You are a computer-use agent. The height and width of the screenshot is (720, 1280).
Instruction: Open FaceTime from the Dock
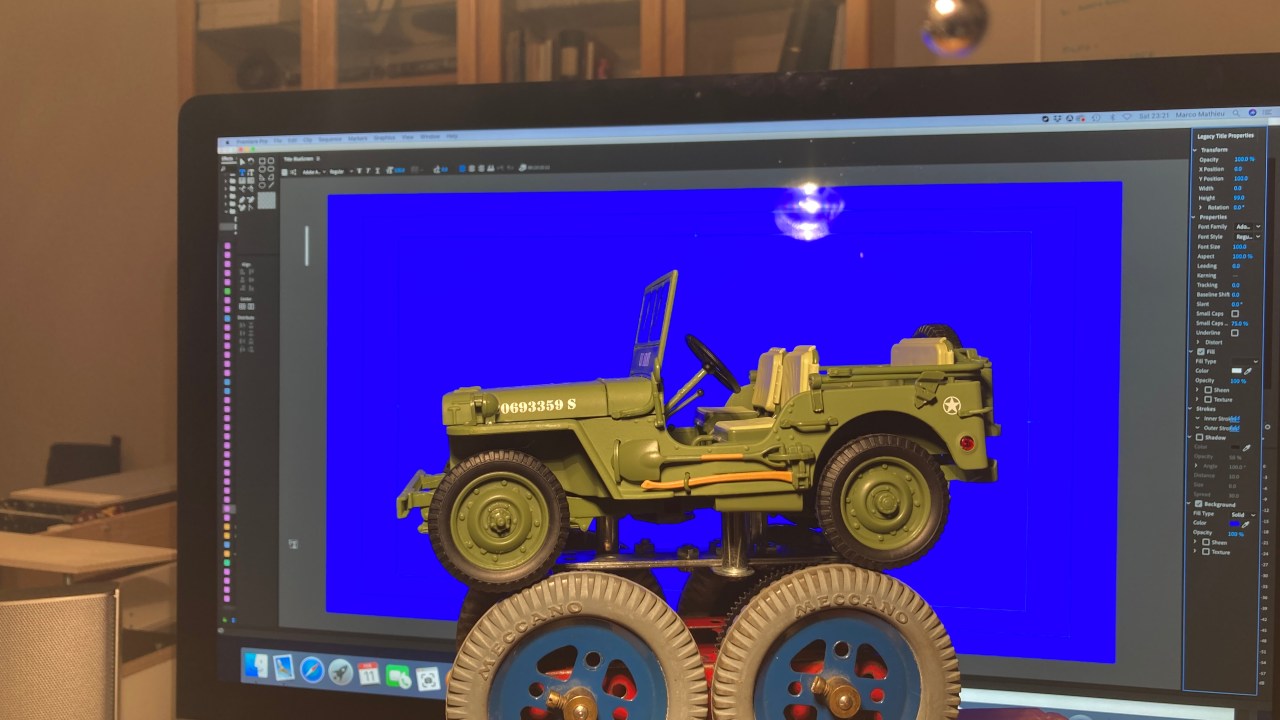398,676
